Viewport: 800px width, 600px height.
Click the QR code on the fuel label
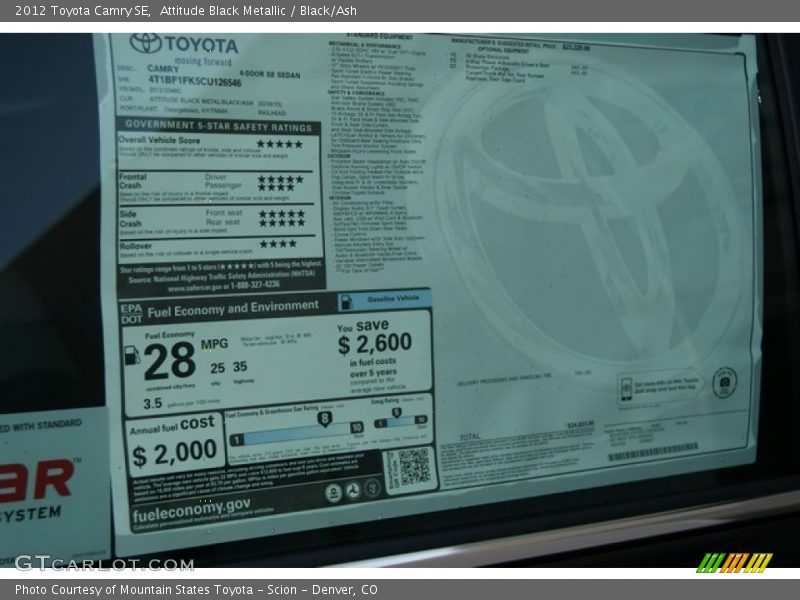pyautogui.click(x=414, y=467)
